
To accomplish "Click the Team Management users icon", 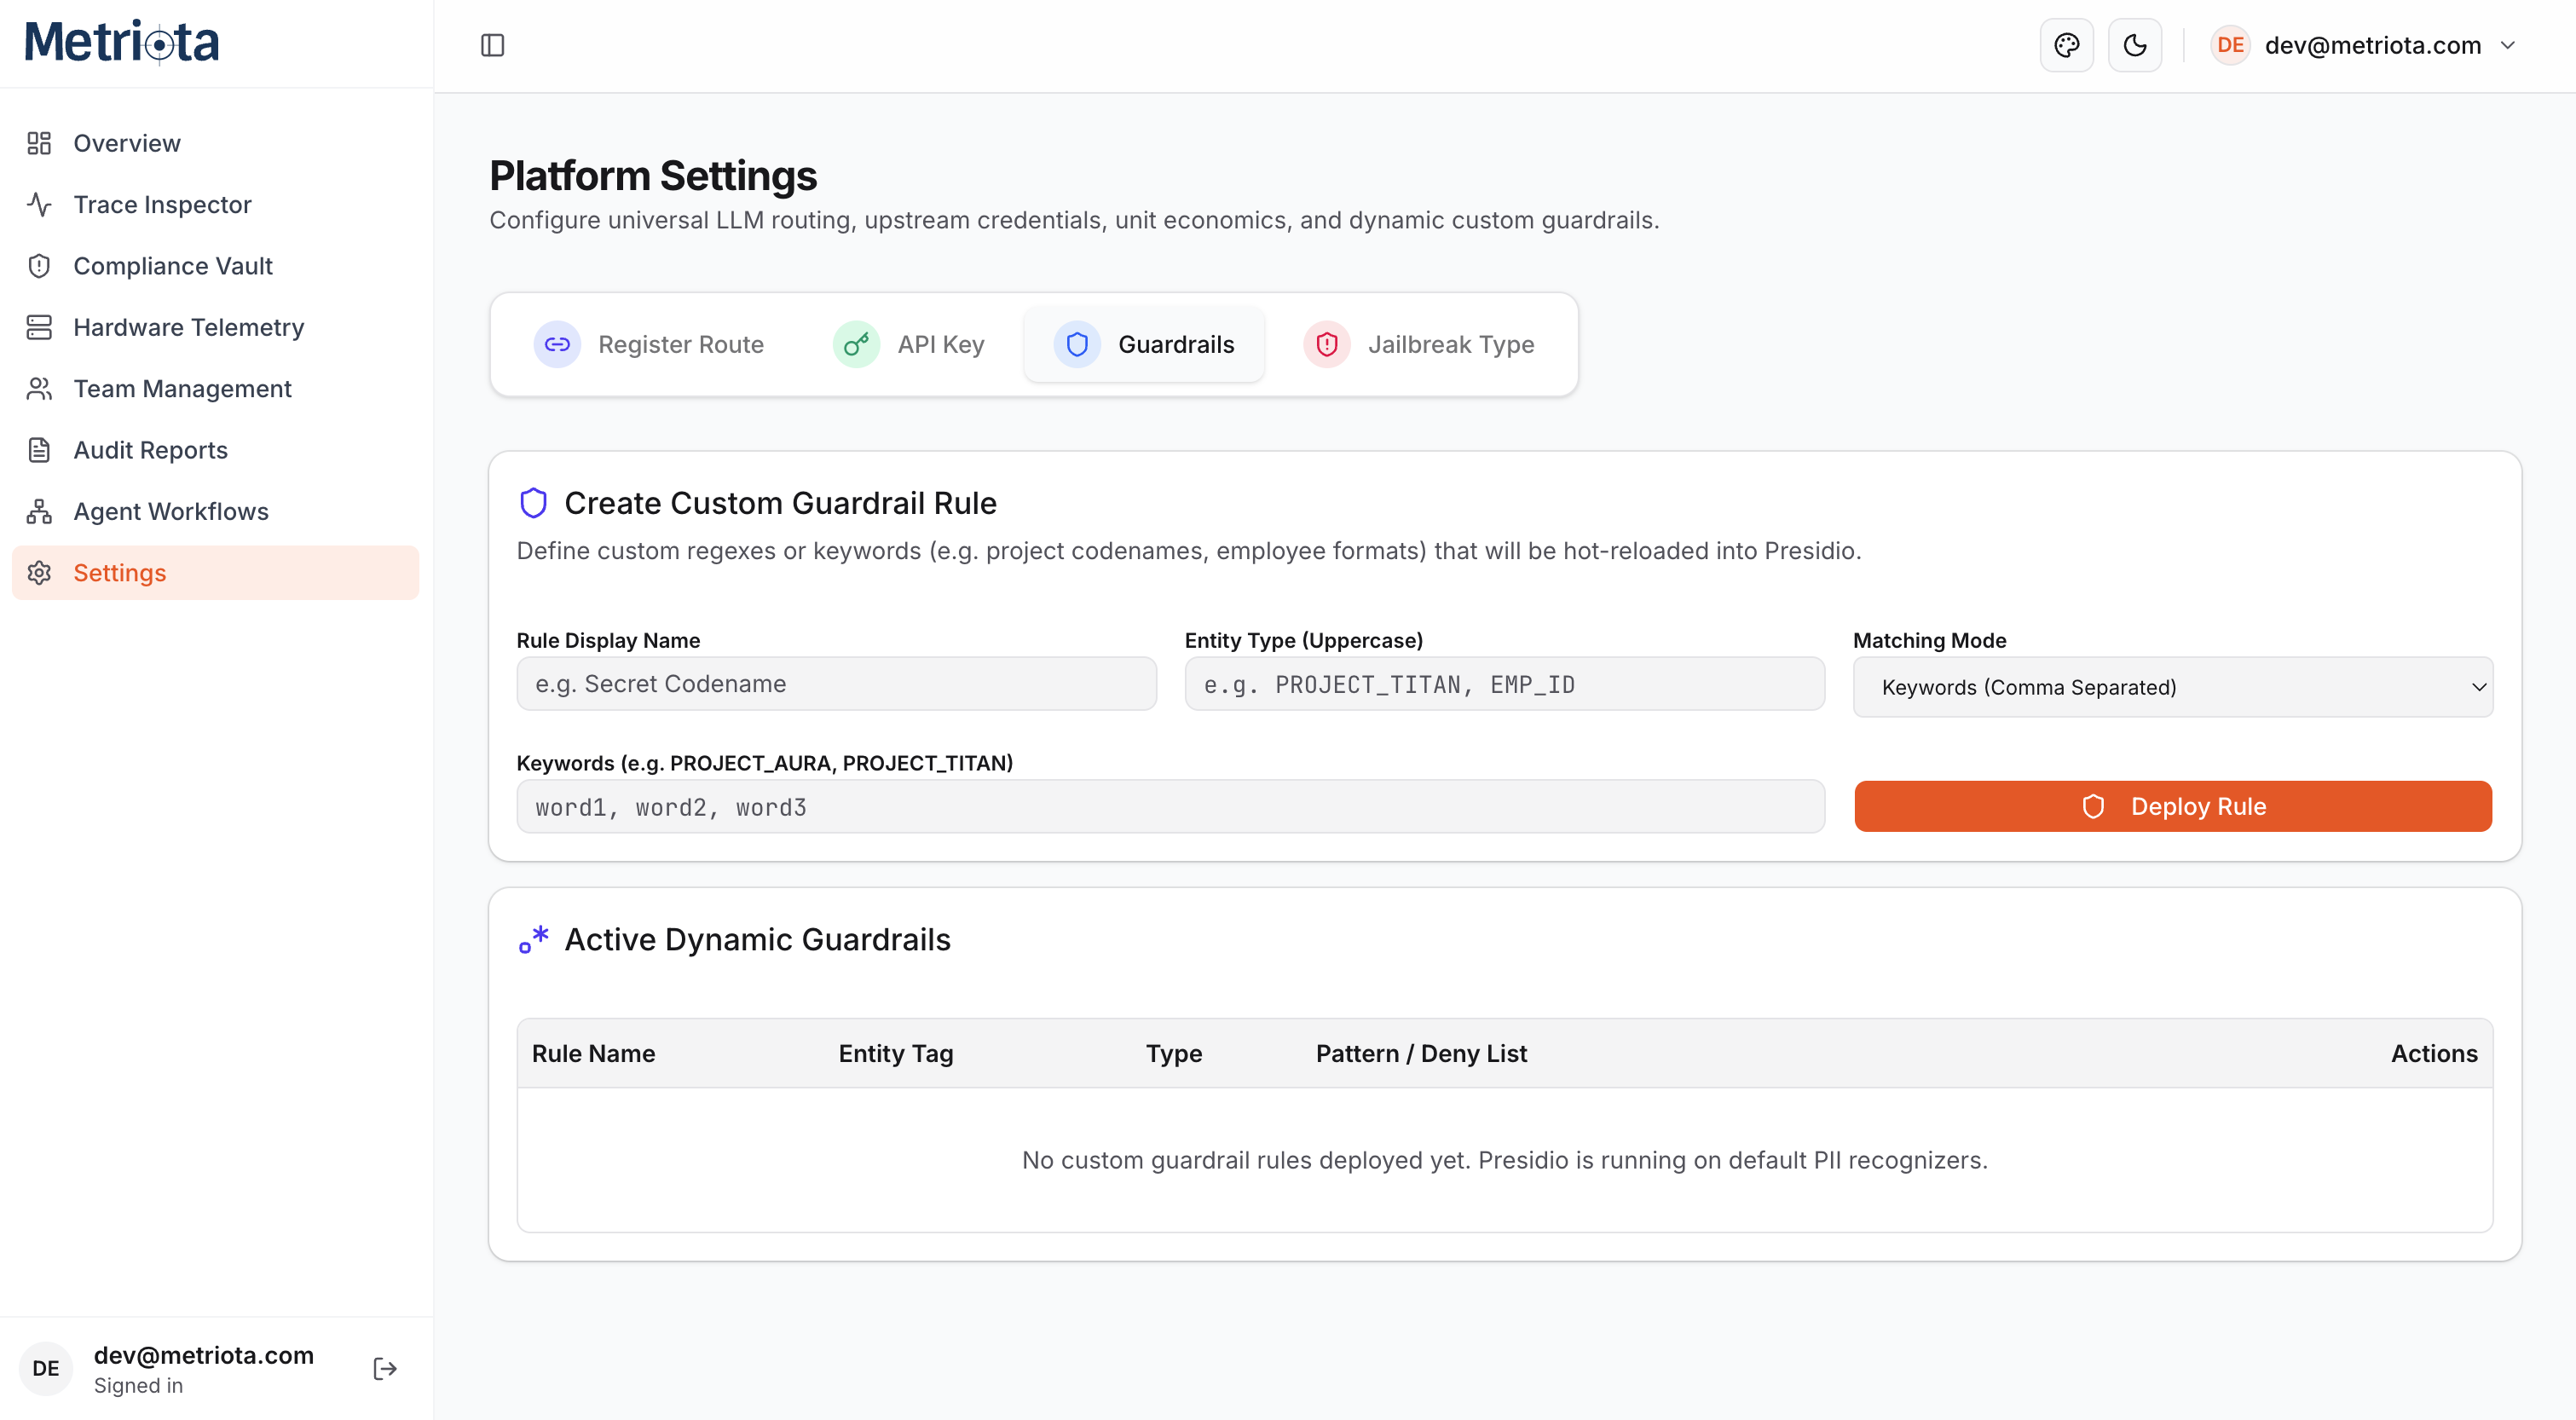I will click(x=39, y=388).
